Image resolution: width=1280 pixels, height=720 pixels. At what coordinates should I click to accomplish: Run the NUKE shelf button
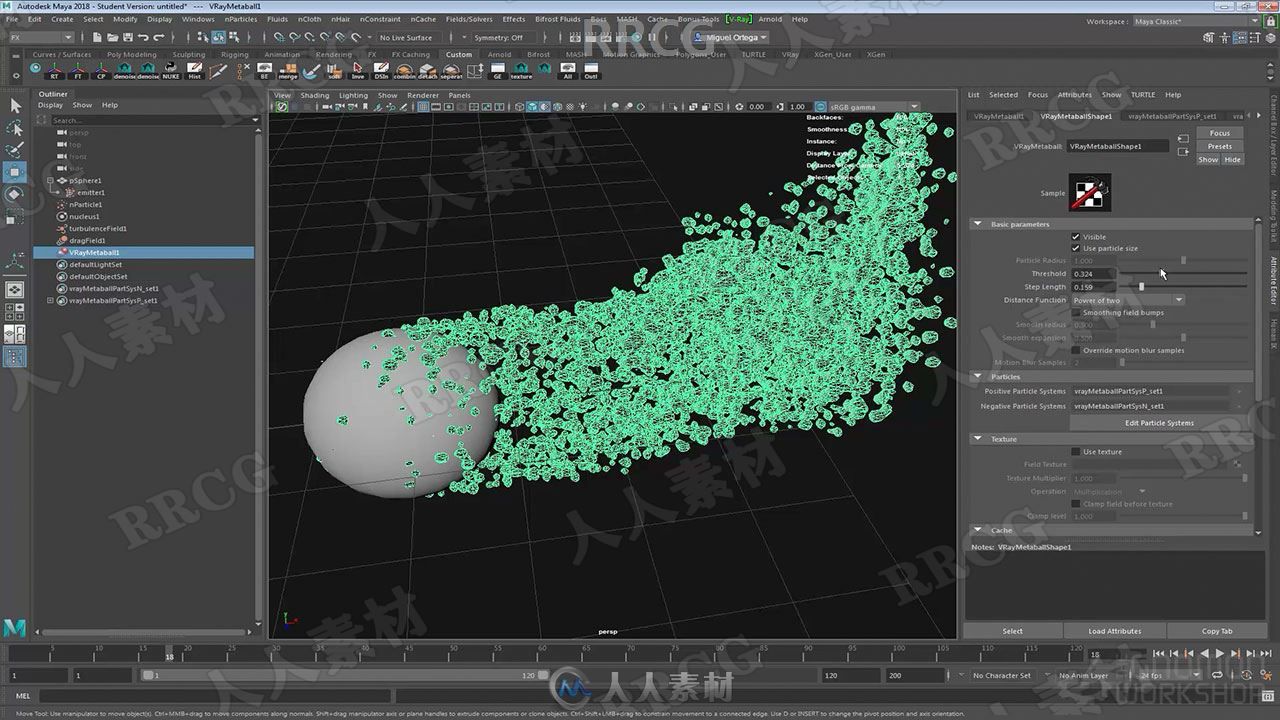[171, 71]
